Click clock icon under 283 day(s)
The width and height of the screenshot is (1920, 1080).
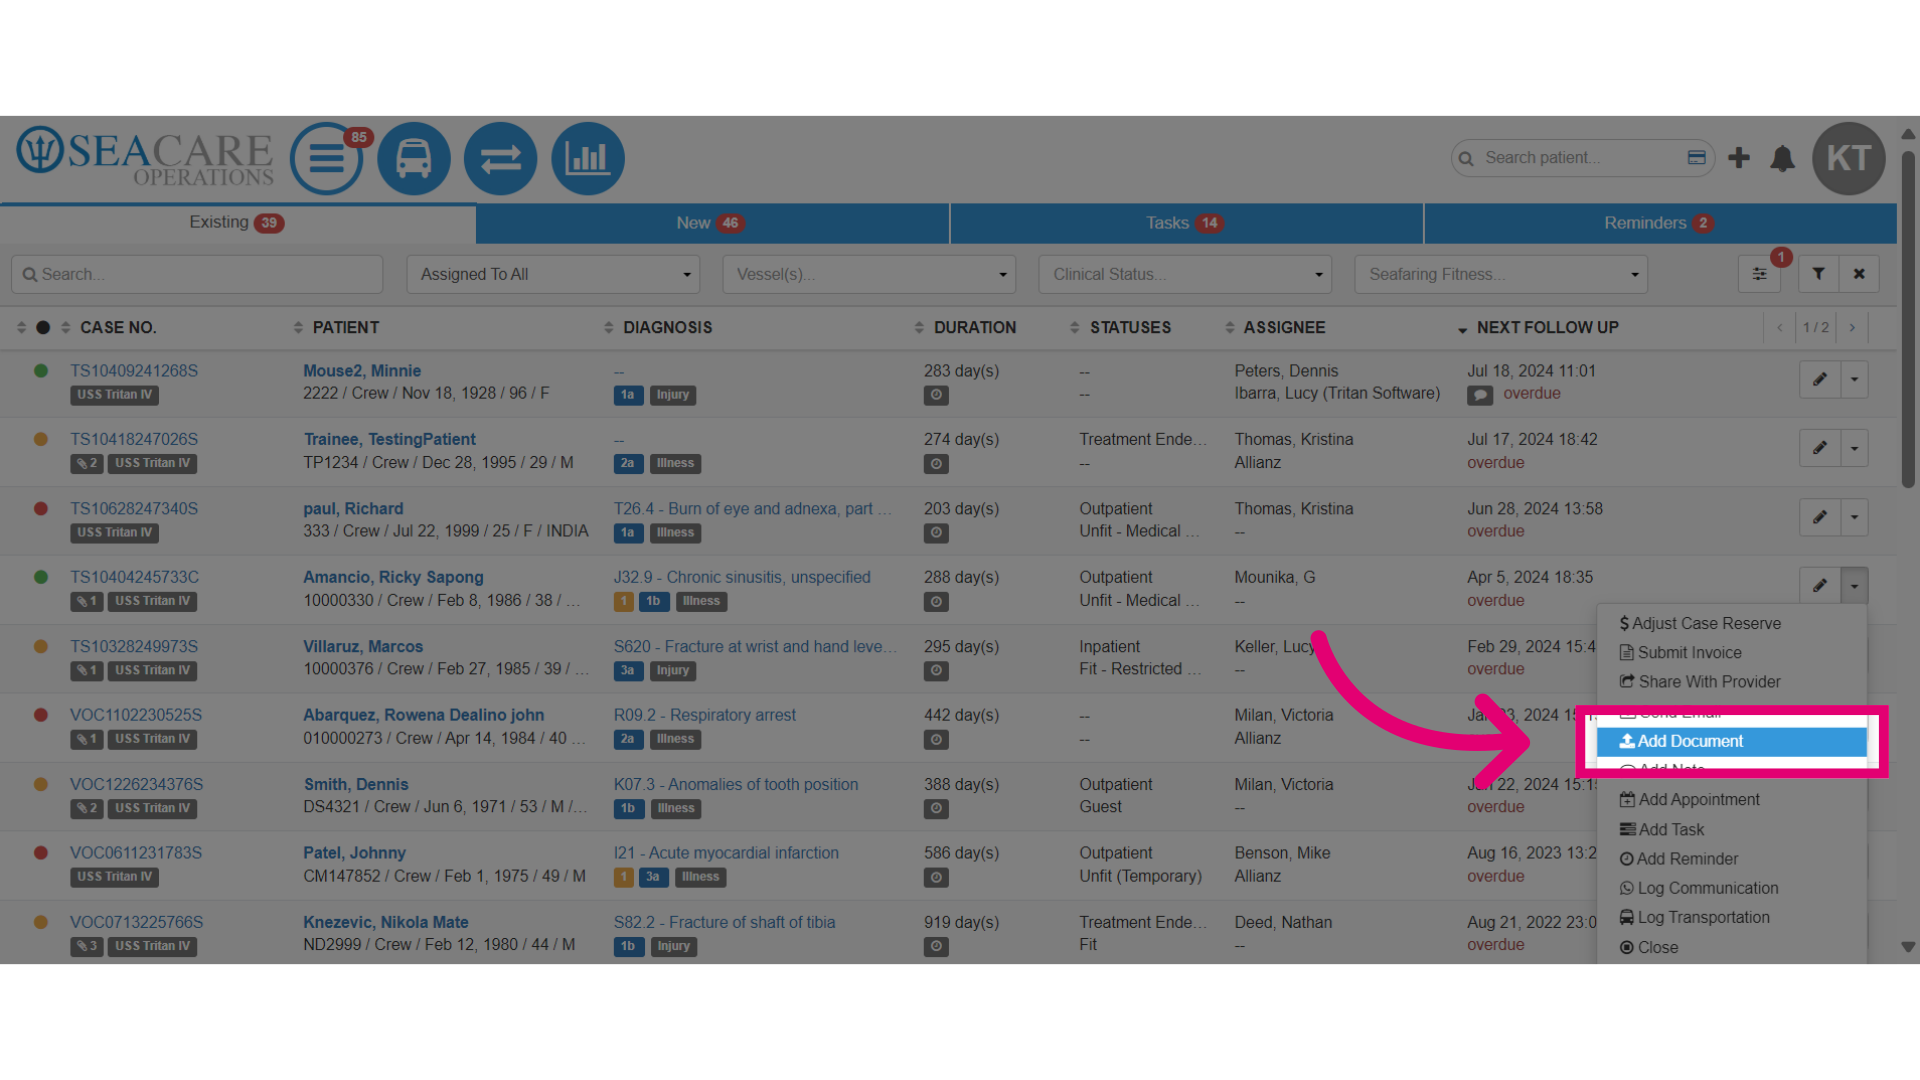click(936, 395)
